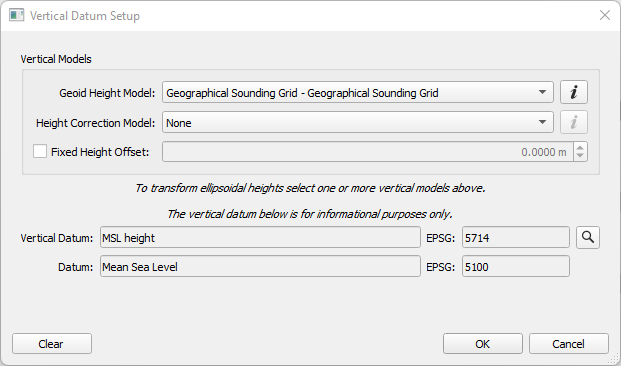Focus the EPSG 5714 input field
Image resolution: width=621 pixels, height=366 pixels.
click(516, 237)
